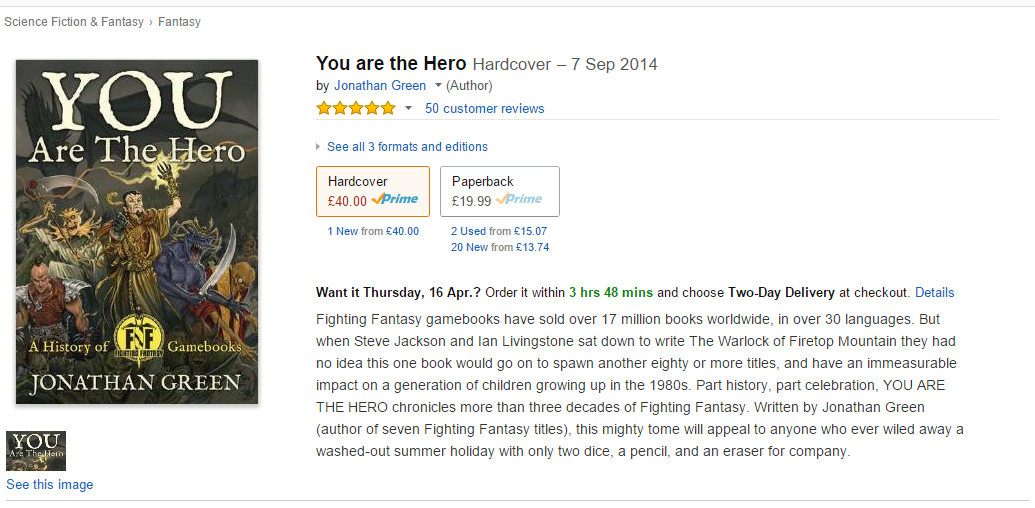Click the small cover thumbnail below
This screenshot has height=508, width=1035.
pyautogui.click(x=36, y=451)
